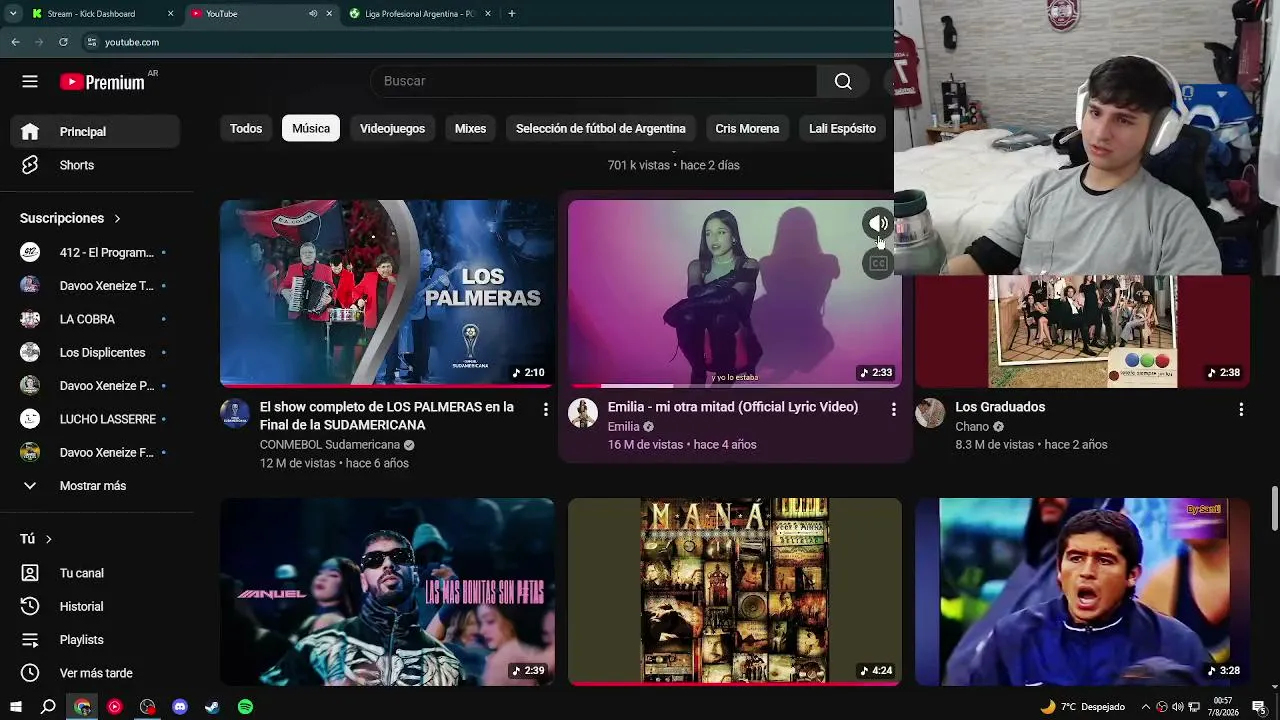Expand the Tú section arrow
Image resolution: width=1280 pixels, height=720 pixels.
tap(48, 539)
